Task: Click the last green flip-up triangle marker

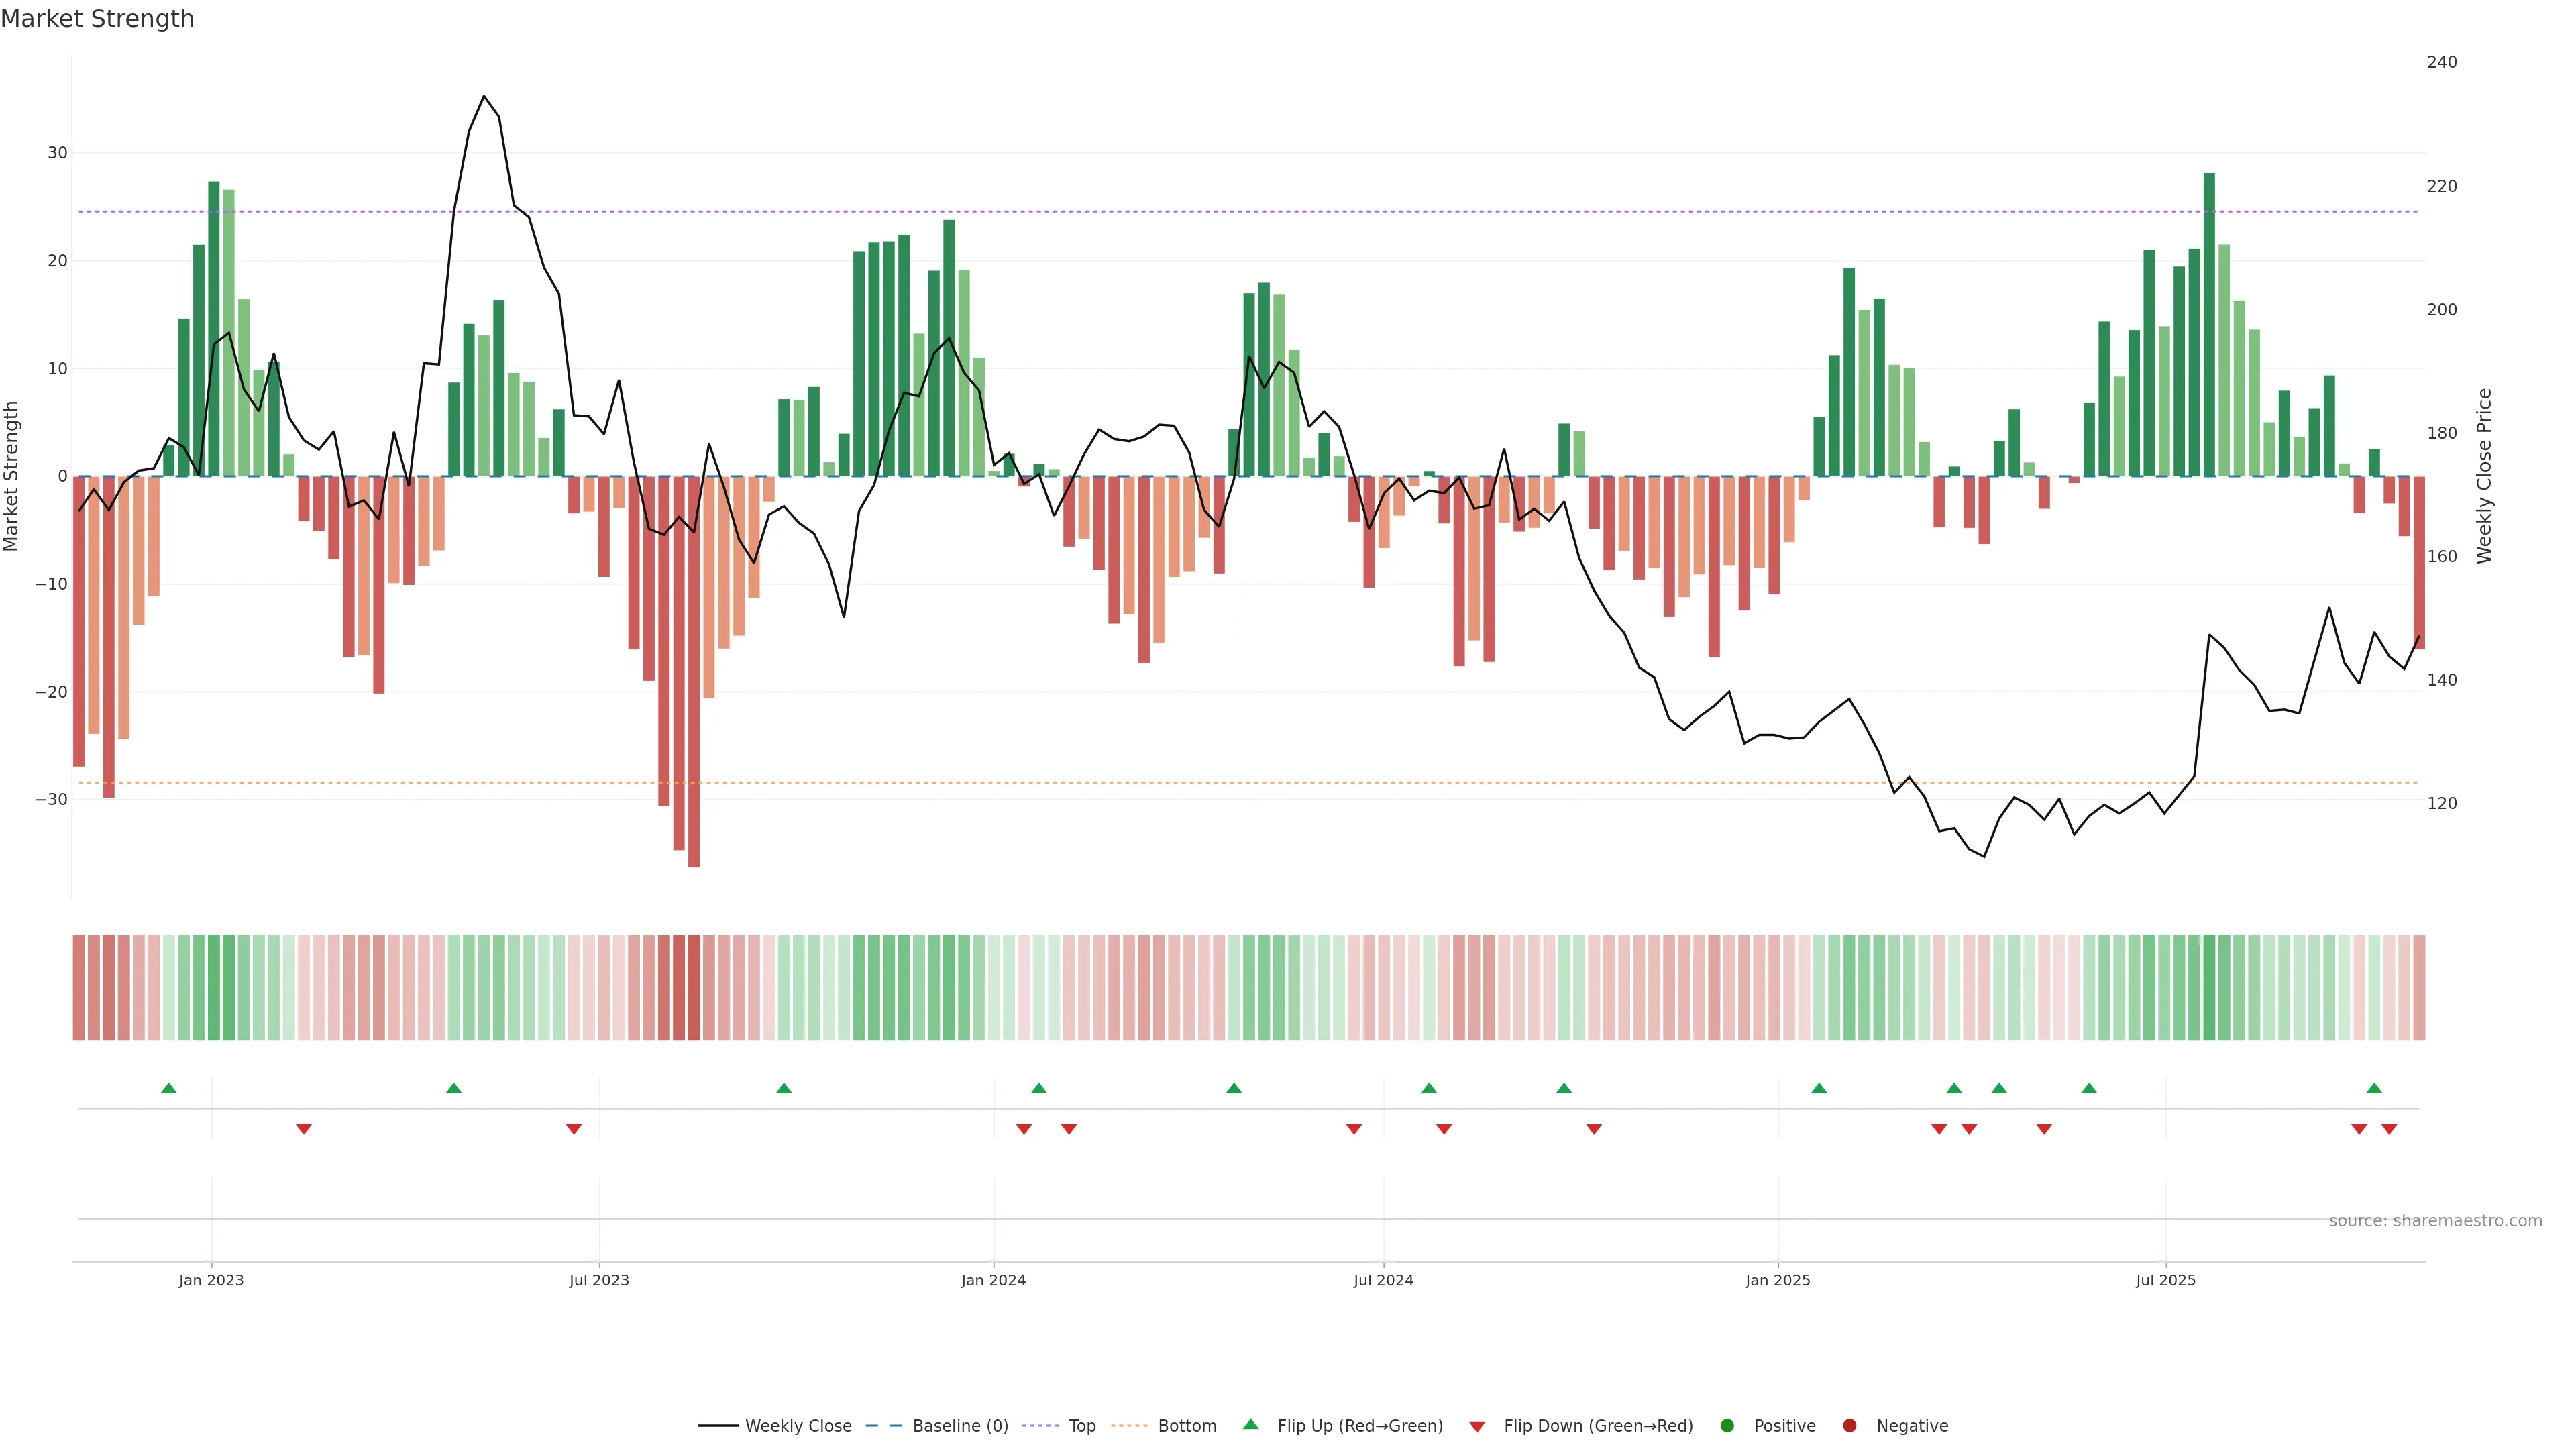Action: coord(2374,1088)
